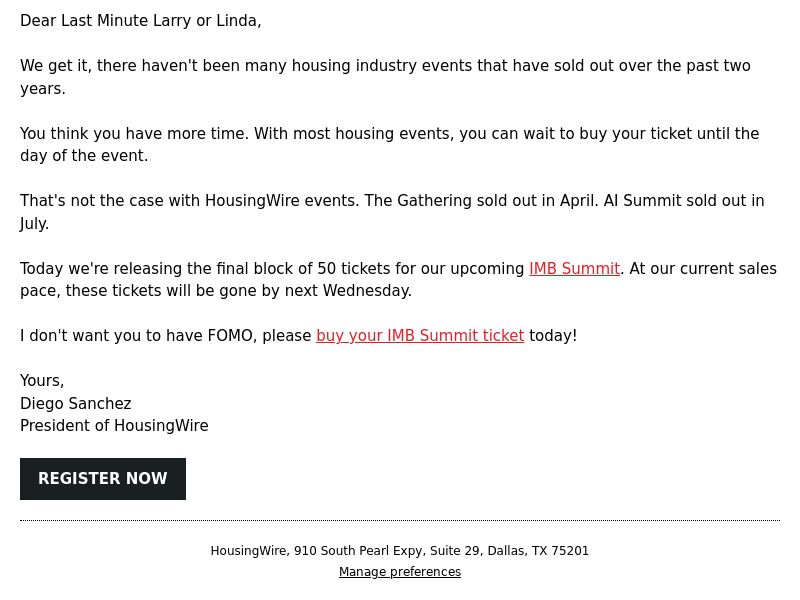This screenshot has width=800, height=600.
Task: Click the REGISTER NOW button
Action: tap(103, 479)
